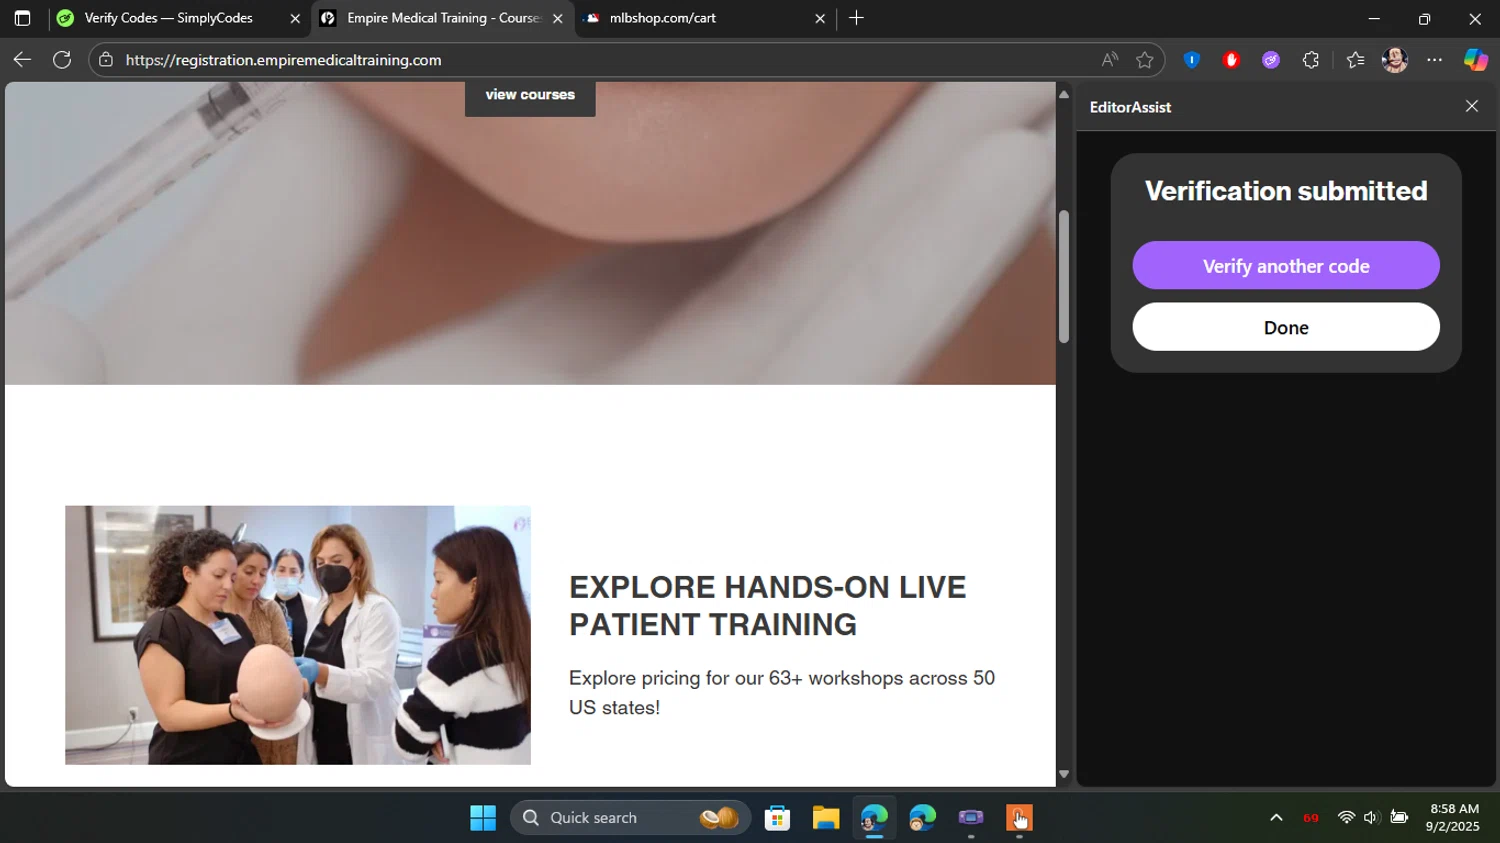Image resolution: width=1500 pixels, height=843 pixels.
Task: Click the red 69 tray indicator
Action: tap(1311, 818)
